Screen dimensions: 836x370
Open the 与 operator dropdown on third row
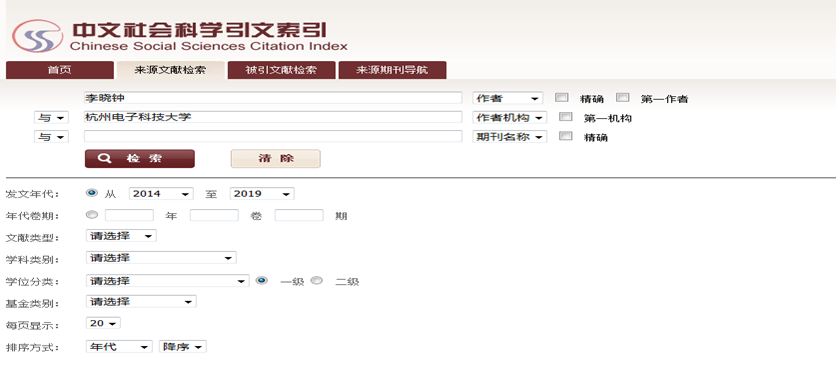pyautogui.click(x=51, y=137)
